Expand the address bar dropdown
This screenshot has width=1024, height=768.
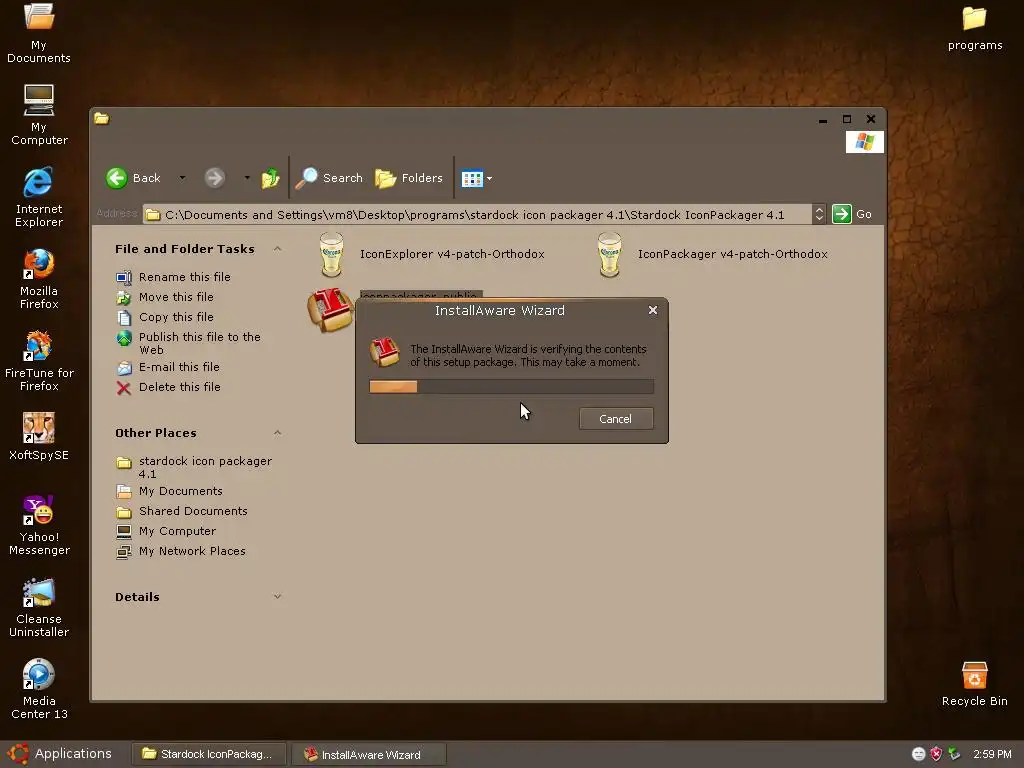[819, 214]
